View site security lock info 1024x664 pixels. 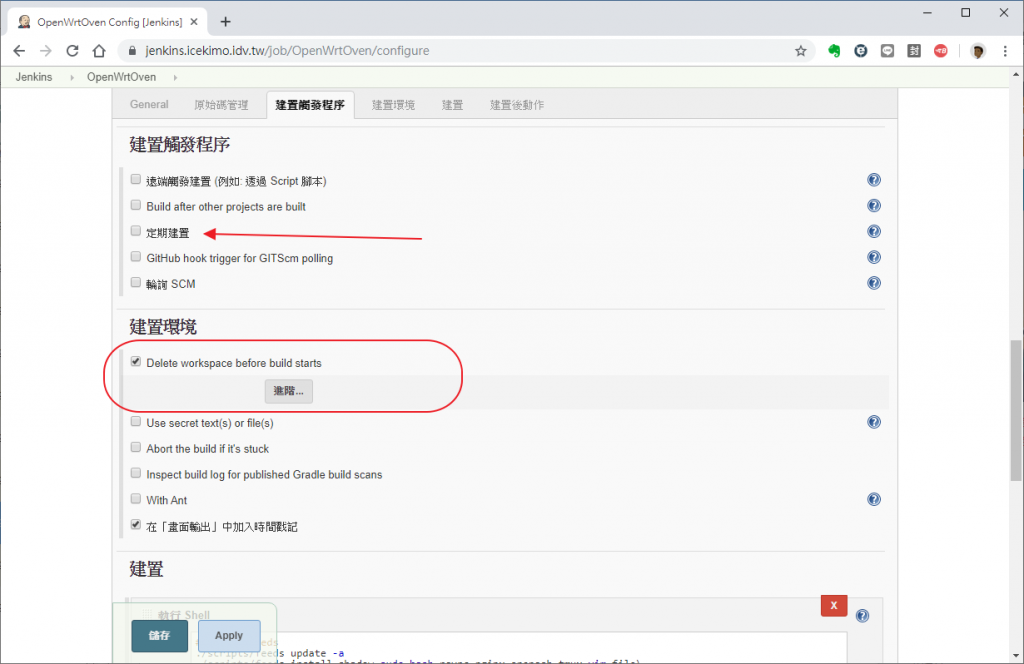133,51
